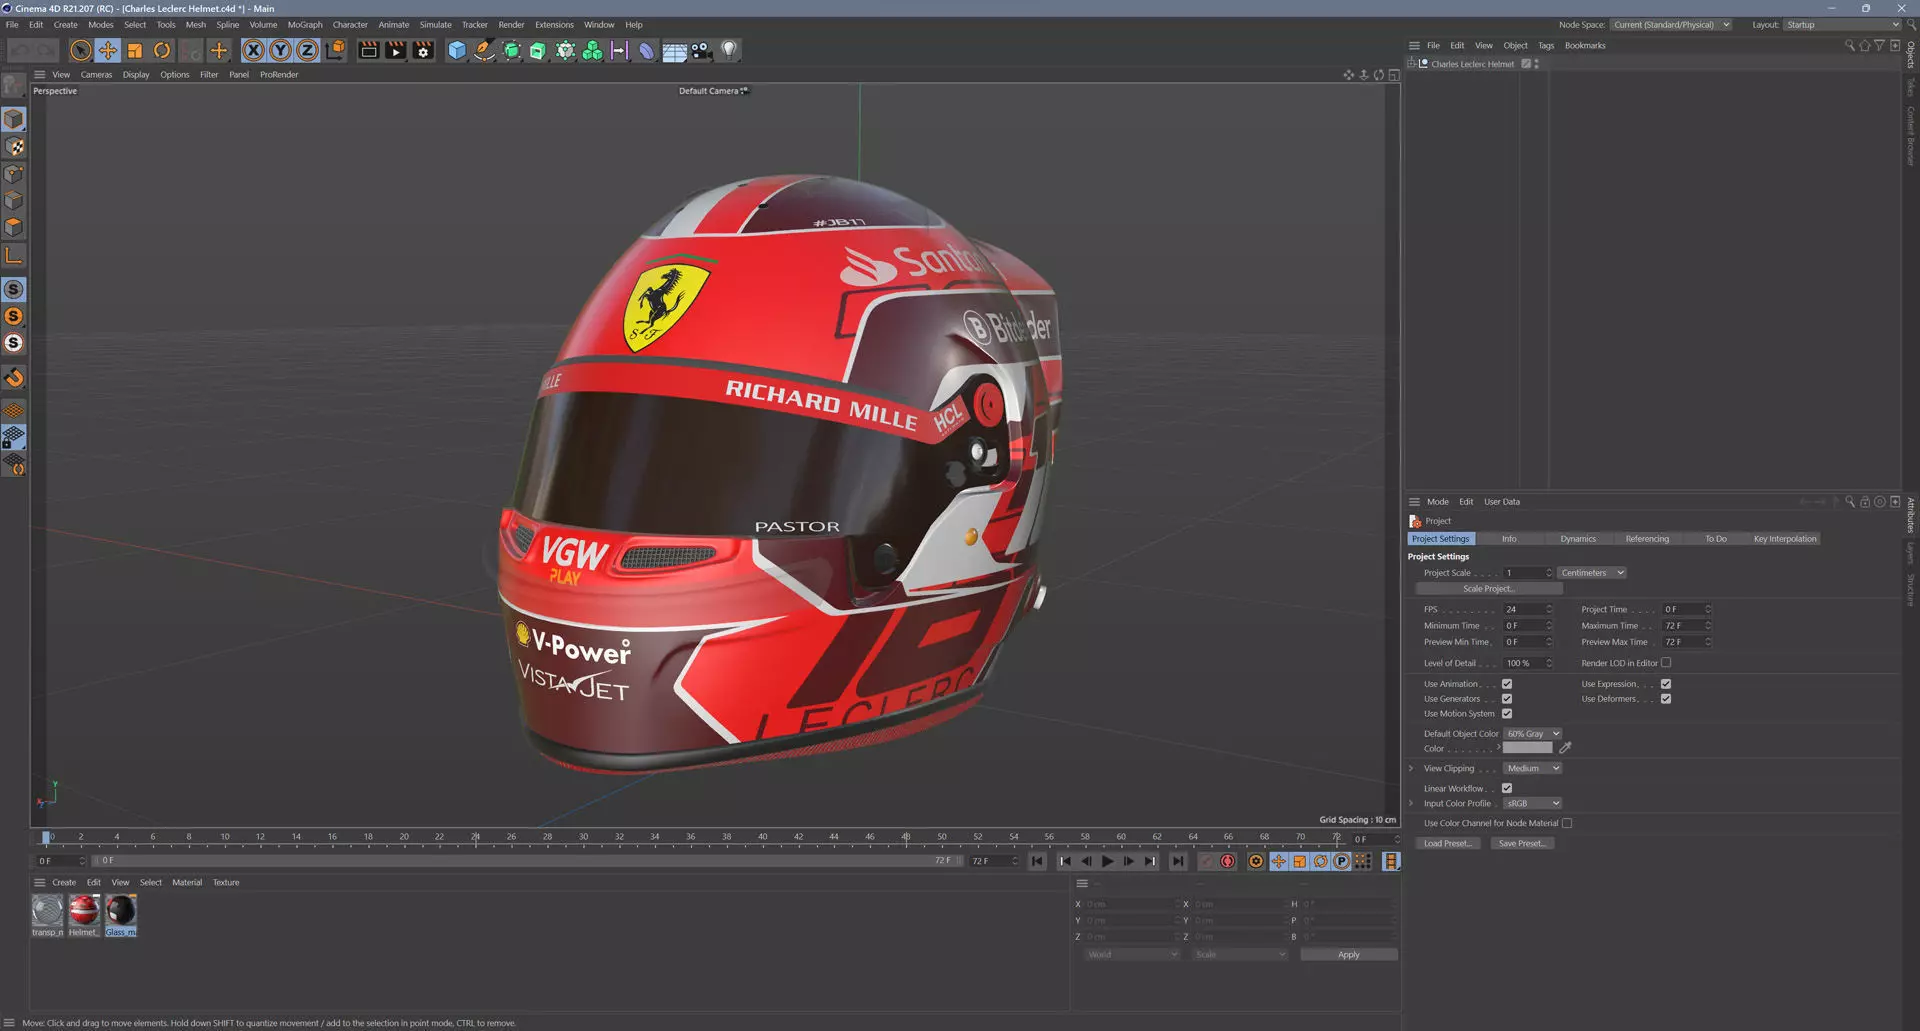Uncheck Use Deformers checkbox

point(1666,699)
